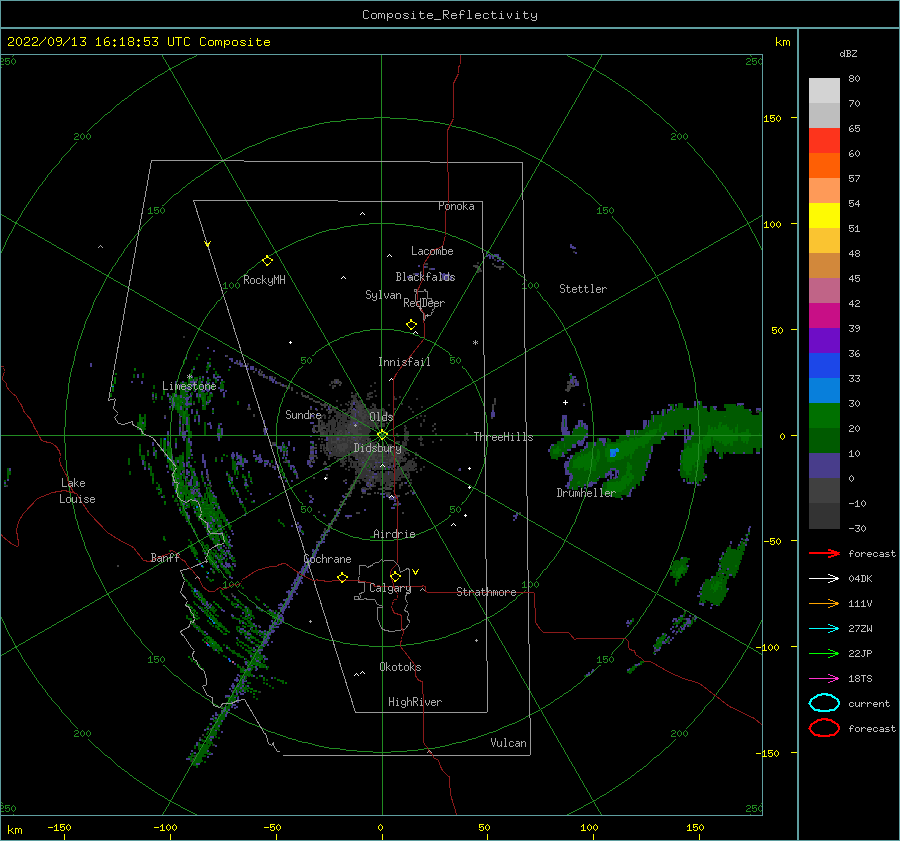Select the yellow diamond marker below Cochrane
This screenshot has height=841, width=900.
coord(342,578)
